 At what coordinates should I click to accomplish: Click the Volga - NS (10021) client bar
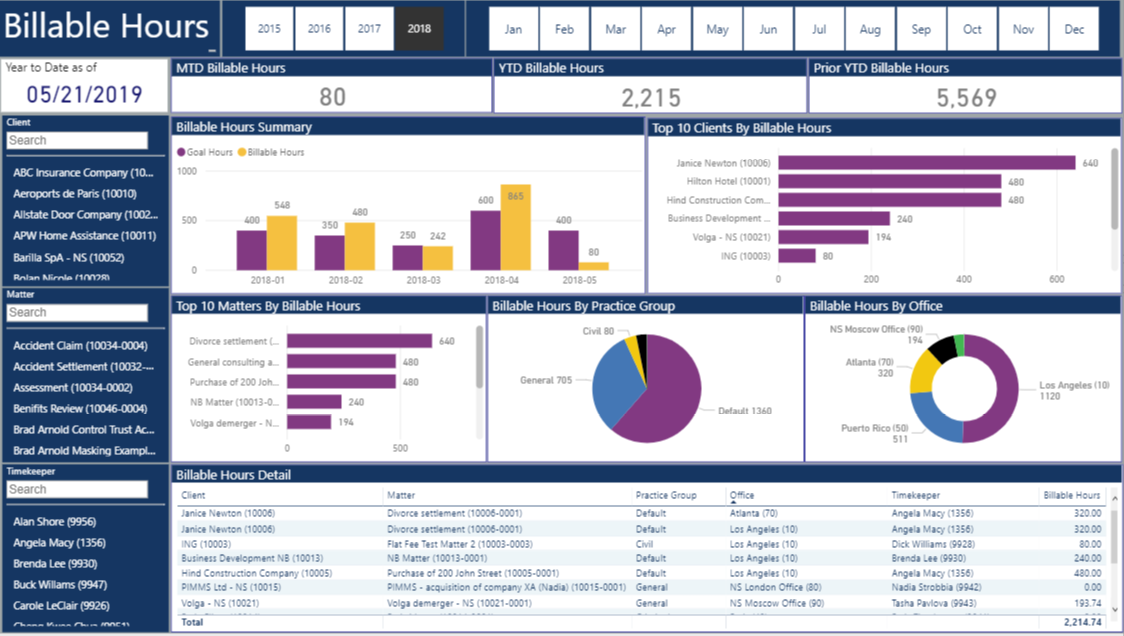823,237
